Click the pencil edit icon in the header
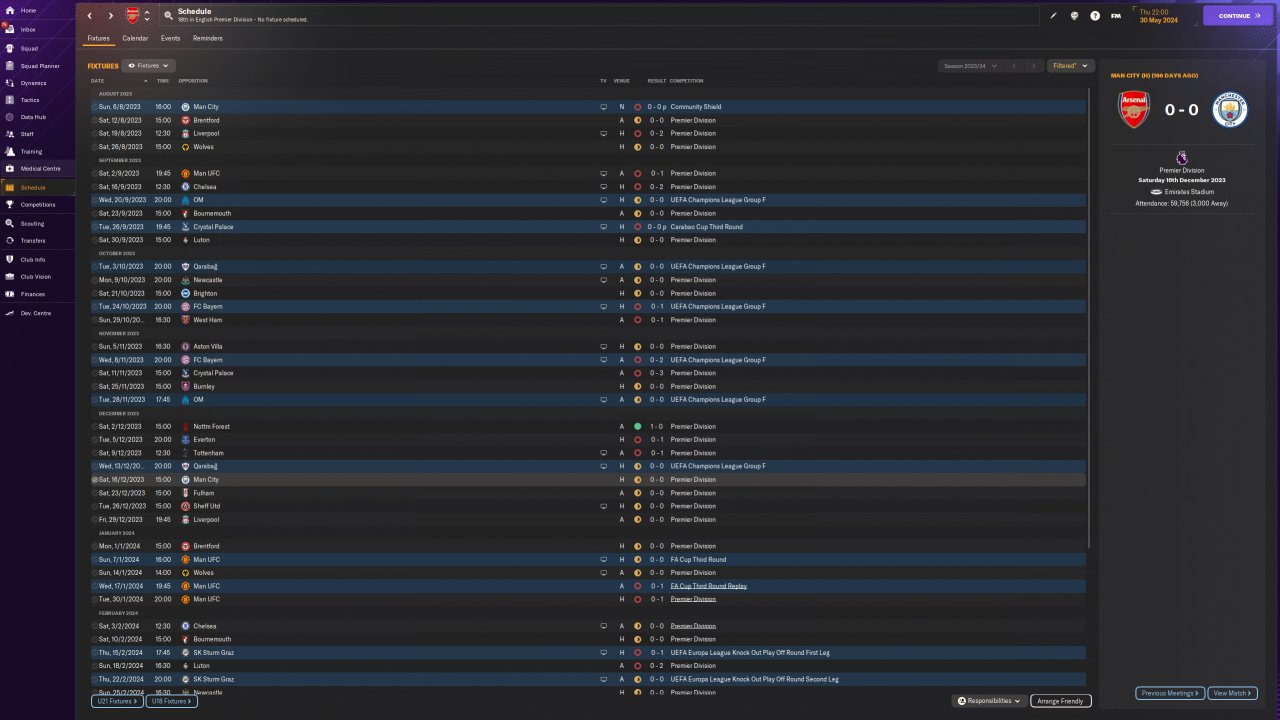The height and width of the screenshot is (720, 1280). coord(1053,16)
